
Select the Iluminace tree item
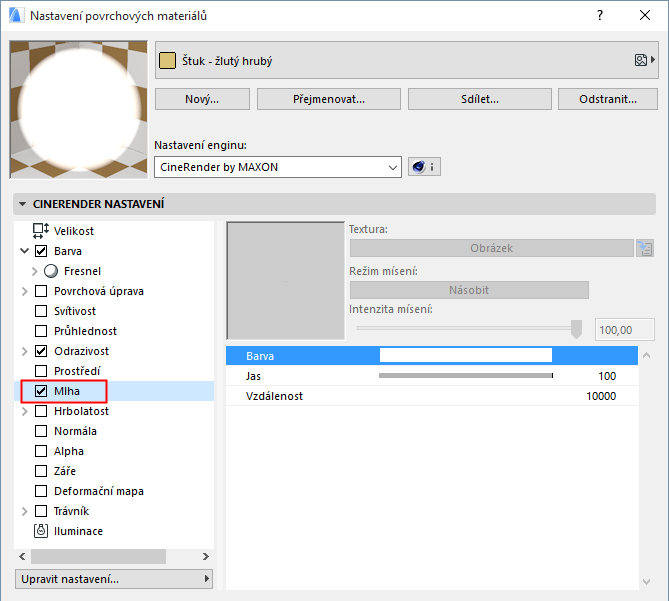78,531
